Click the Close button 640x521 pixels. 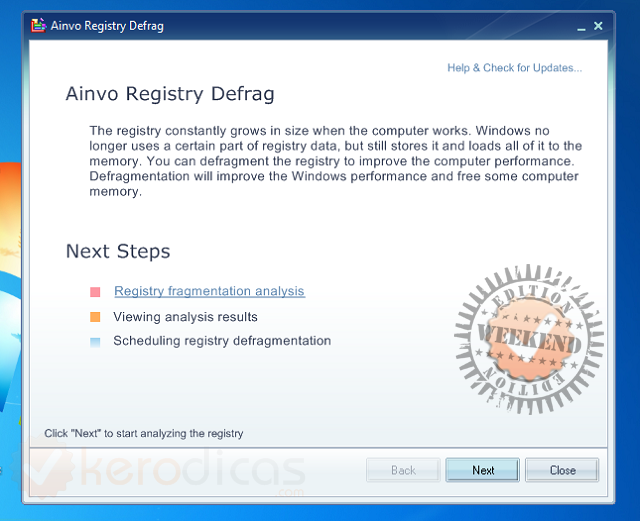click(x=562, y=470)
